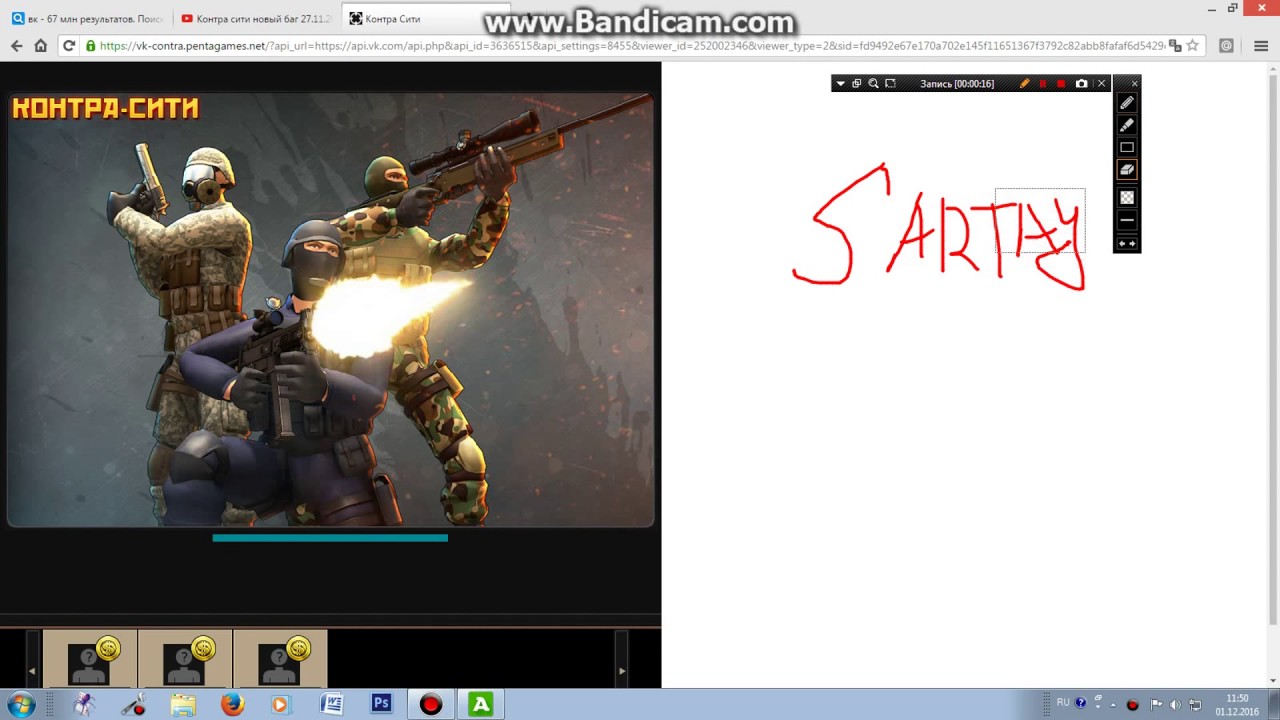The image size is (1280, 720).
Task: Open Microsoft Word from the taskbar
Action: 331,704
